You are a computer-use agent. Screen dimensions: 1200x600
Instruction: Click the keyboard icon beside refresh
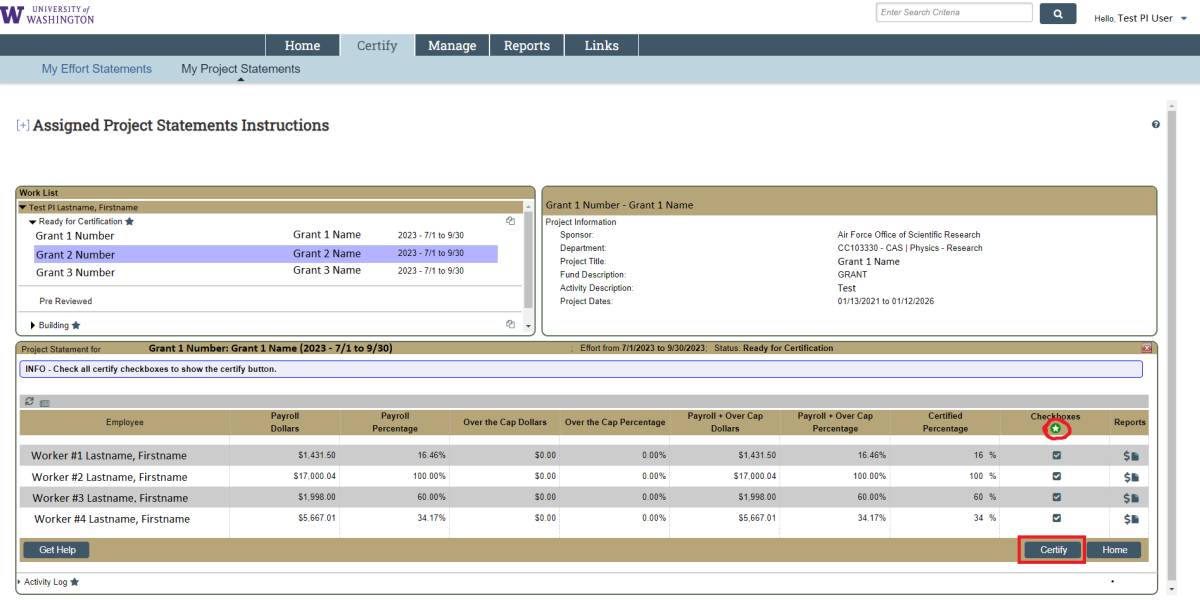(x=45, y=403)
